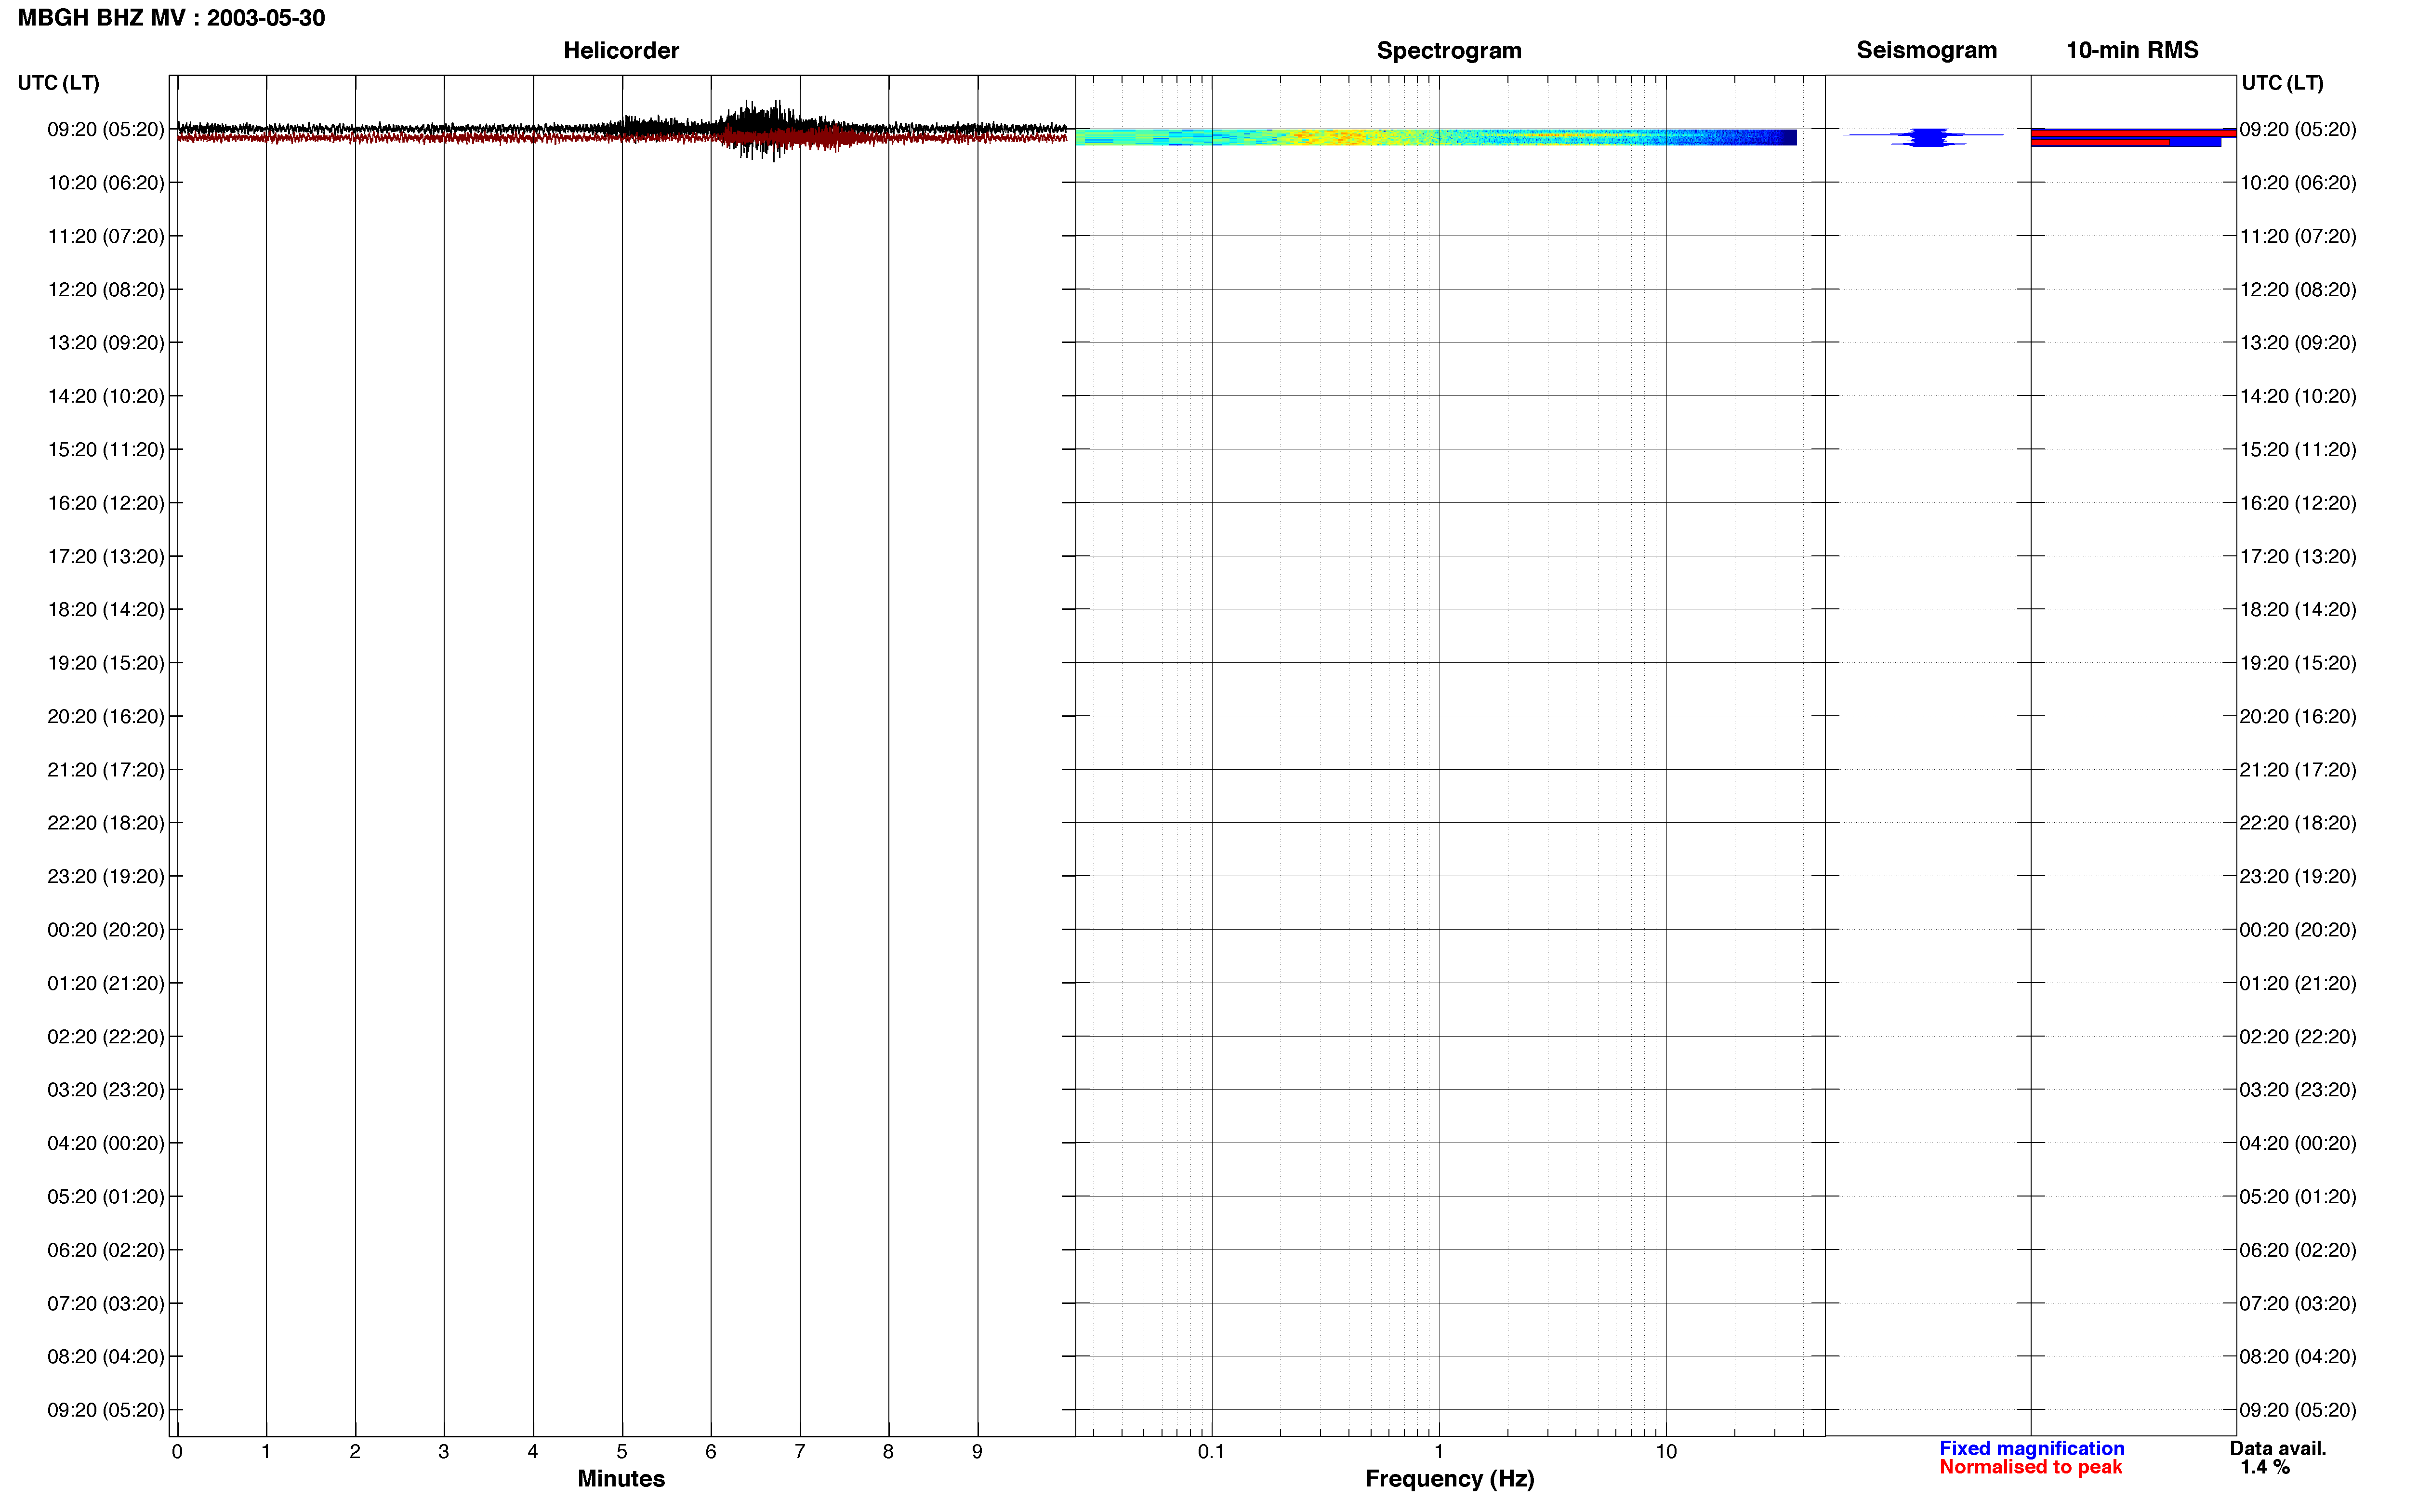
Task: Click '05:20 (01:20)' on the RMS panel time axis
Action: pos(2297,1197)
